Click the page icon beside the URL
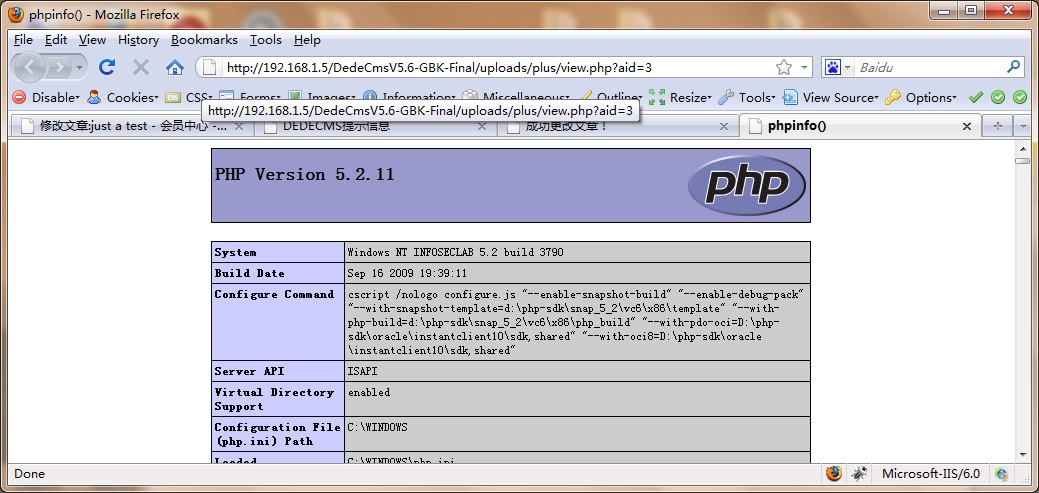This screenshot has height=493, width=1039. coord(209,67)
